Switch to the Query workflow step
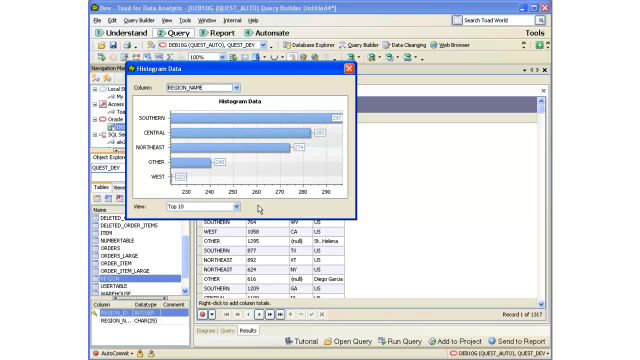 tap(173, 33)
